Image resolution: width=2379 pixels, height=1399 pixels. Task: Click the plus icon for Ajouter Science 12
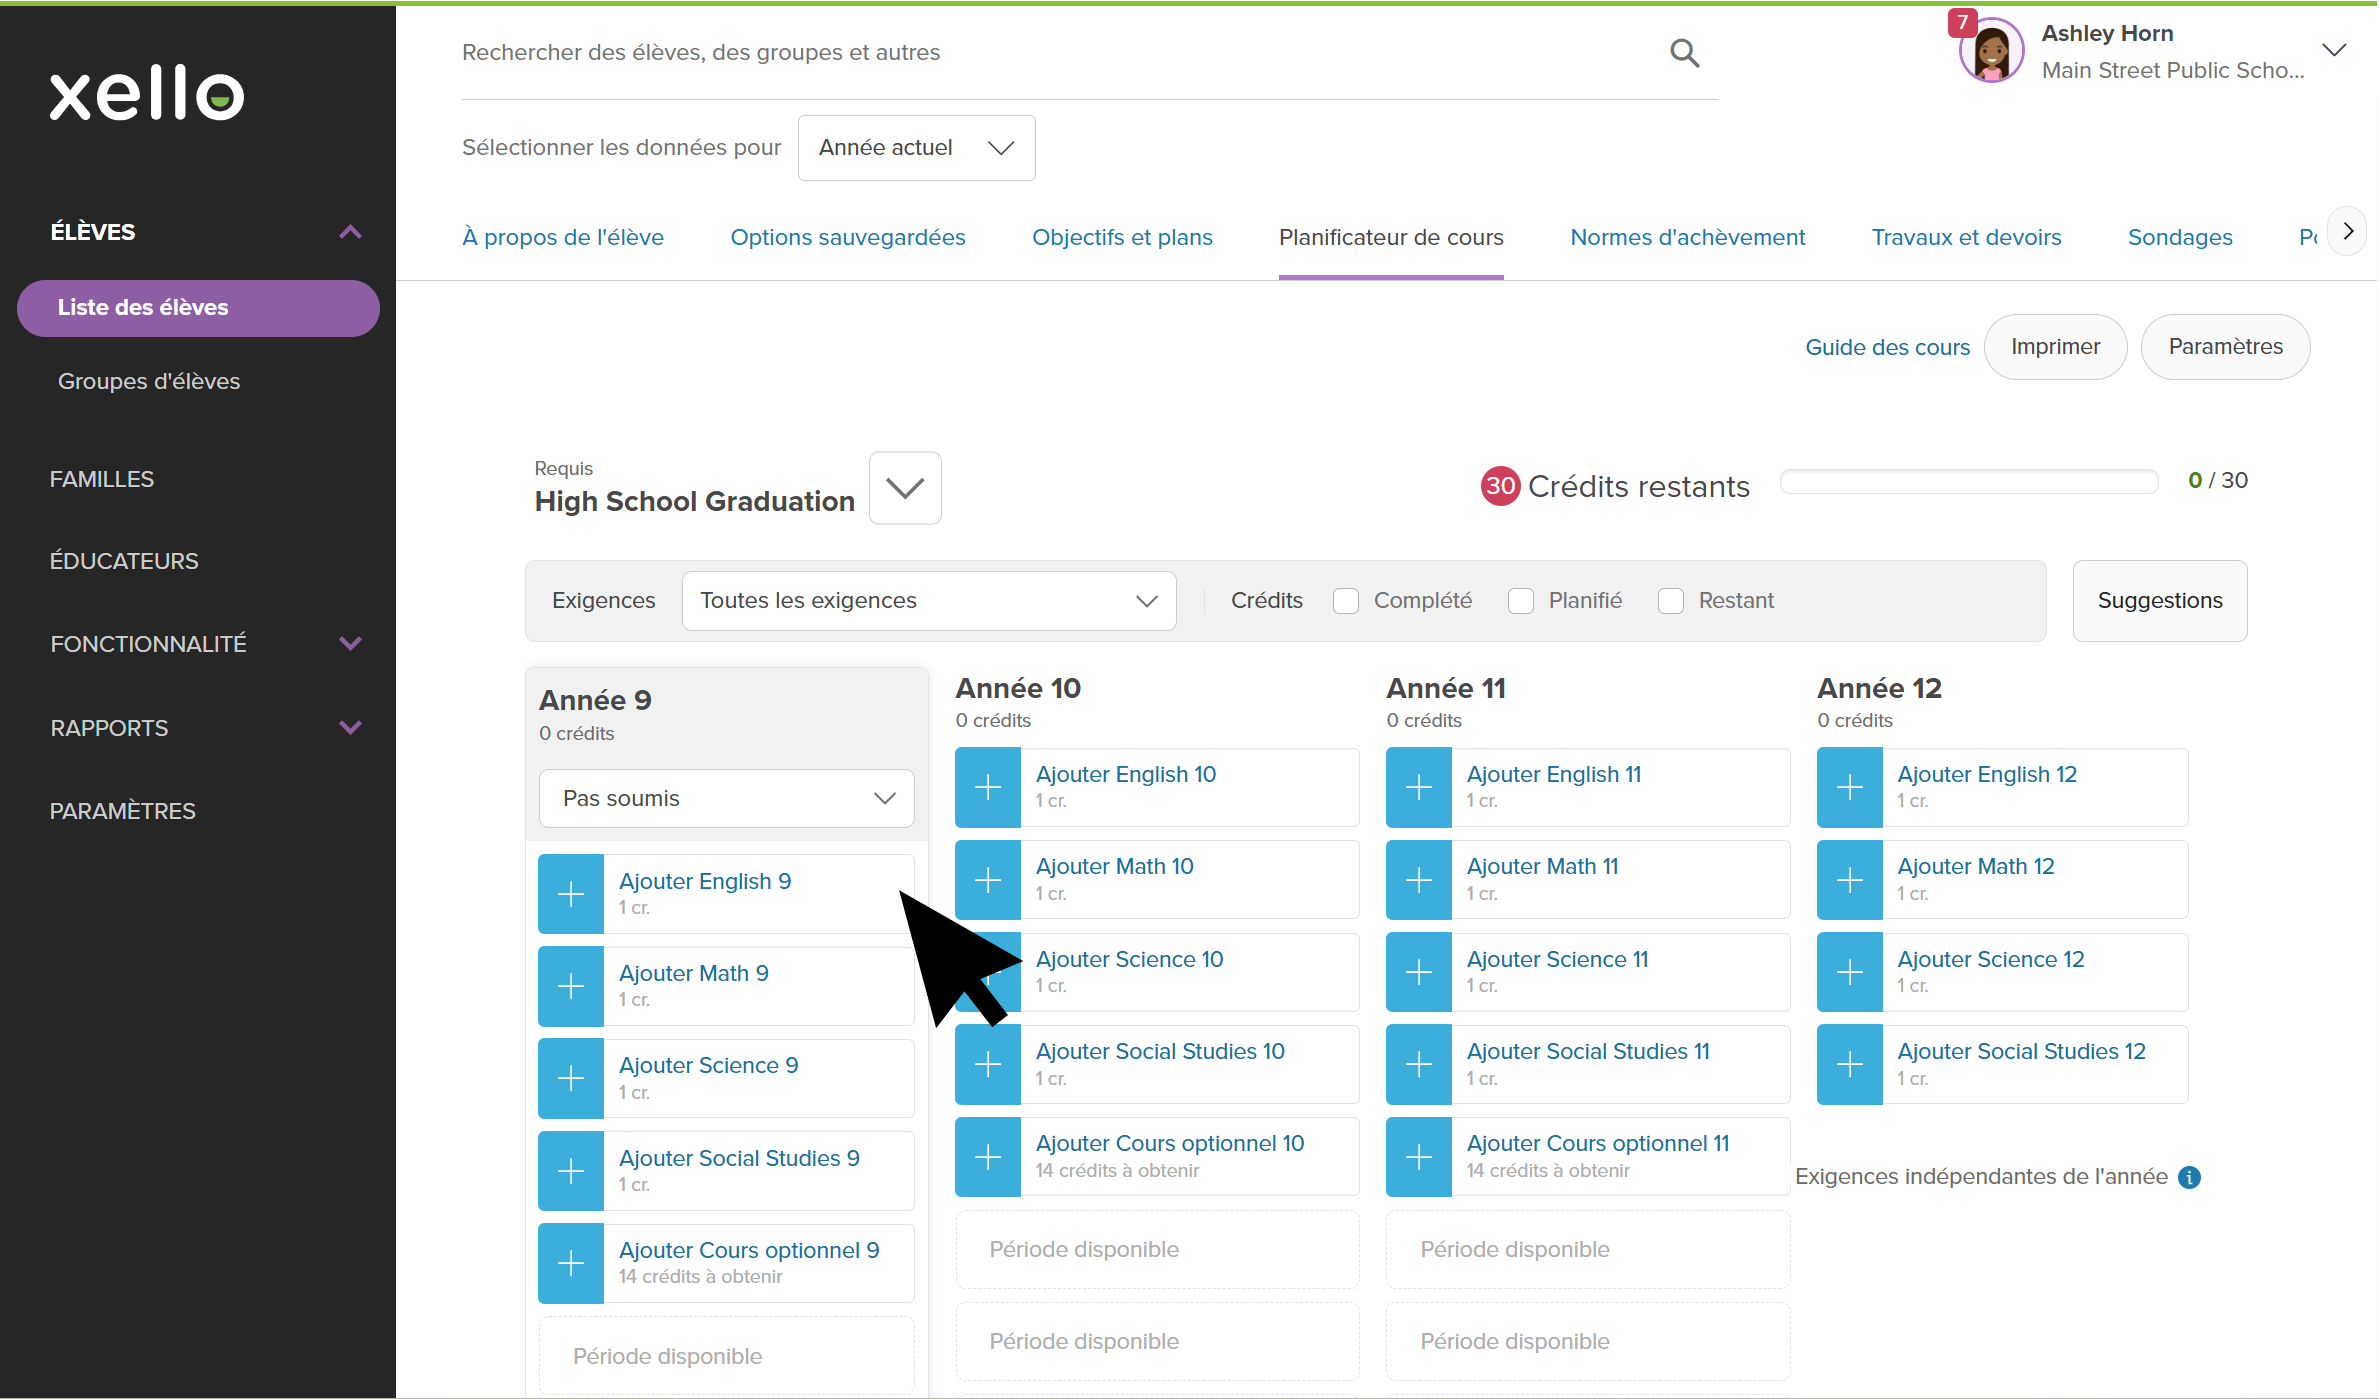tap(1850, 972)
